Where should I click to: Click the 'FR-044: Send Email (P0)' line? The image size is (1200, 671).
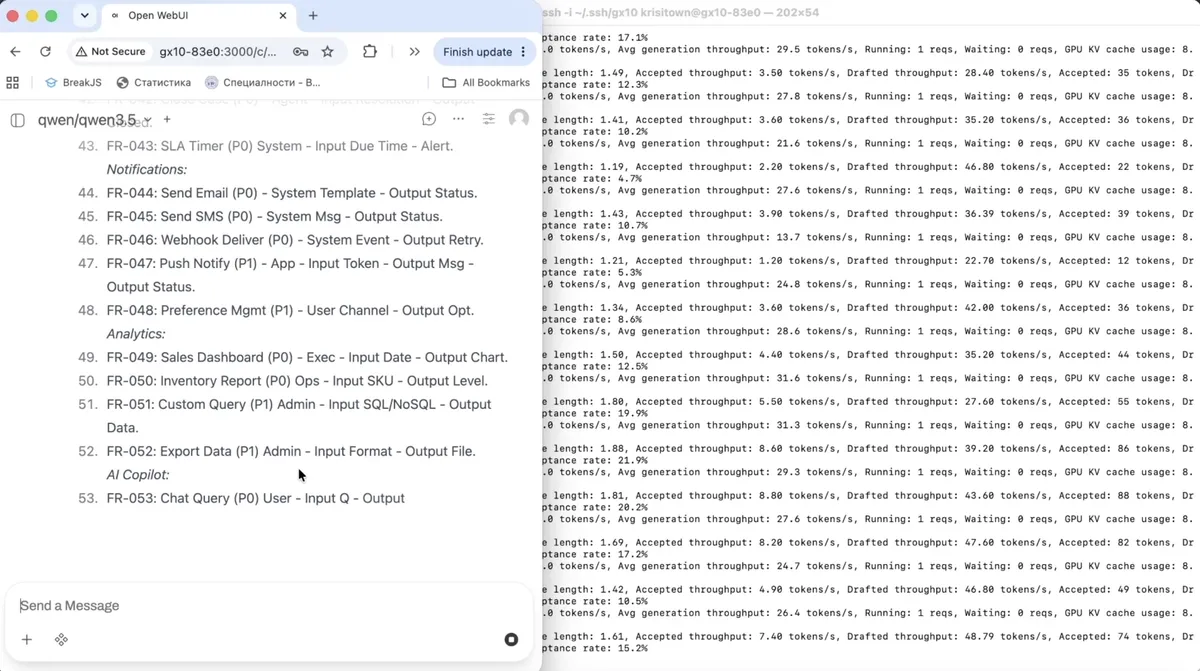[292, 193]
